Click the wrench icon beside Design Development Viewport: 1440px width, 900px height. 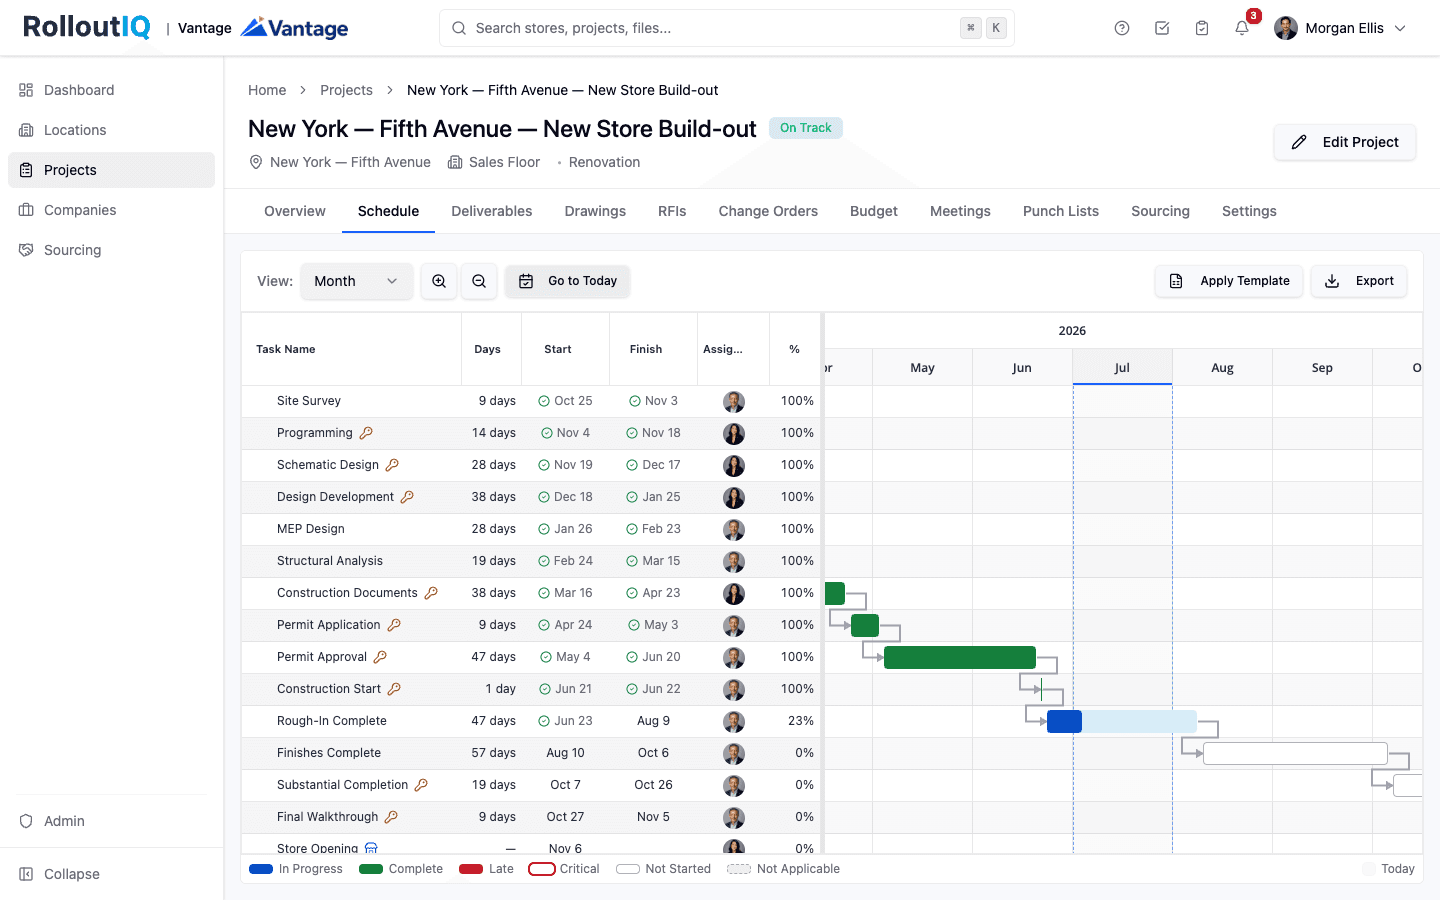407,497
